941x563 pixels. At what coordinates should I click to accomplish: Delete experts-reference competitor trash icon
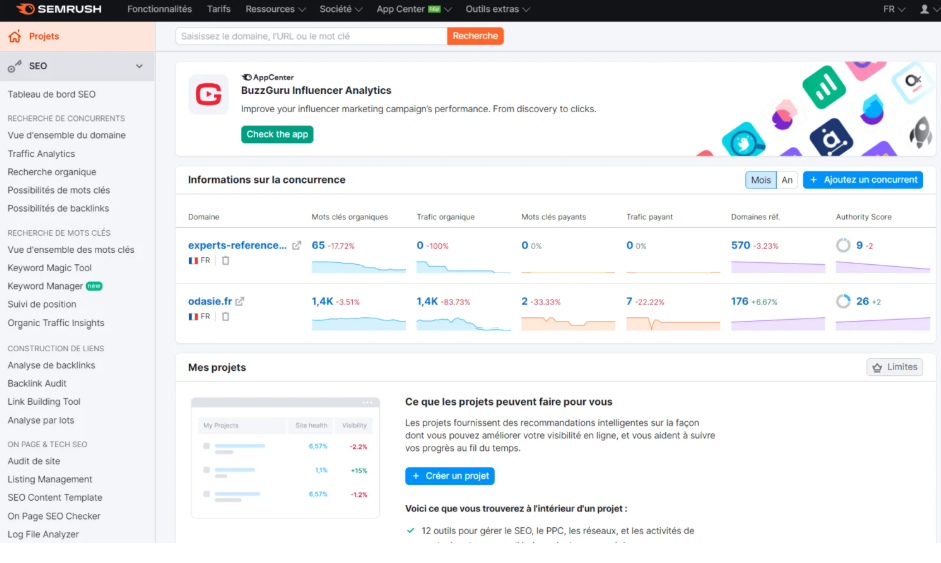(x=226, y=260)
